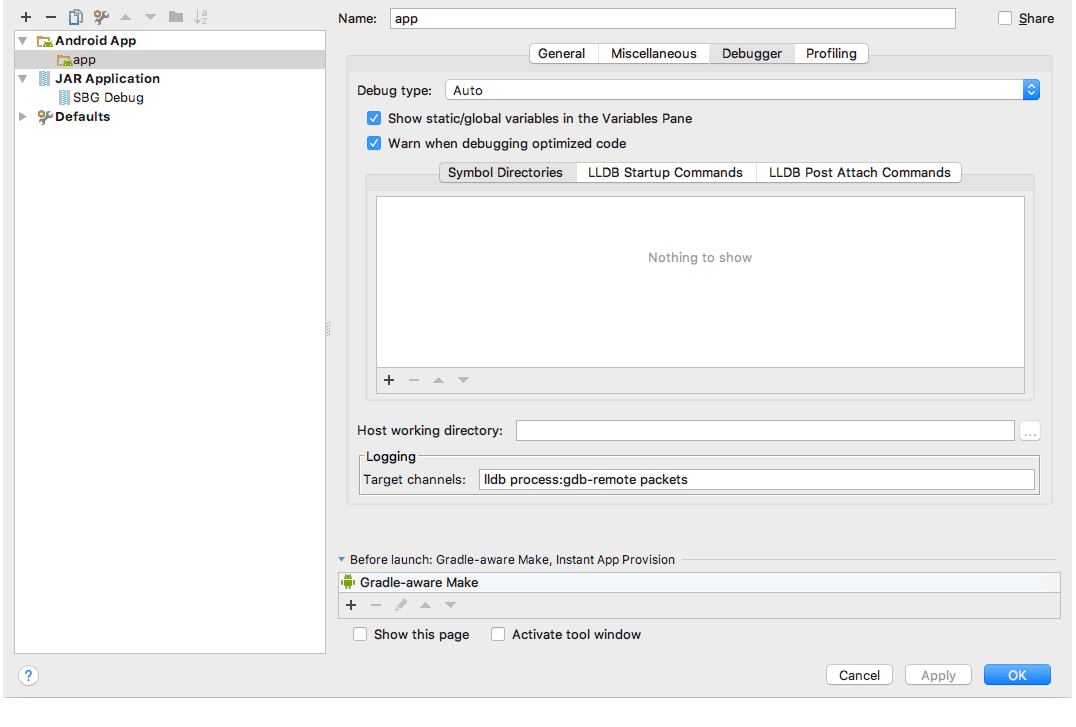Toggle the Share checkbox

(1005, 19)
